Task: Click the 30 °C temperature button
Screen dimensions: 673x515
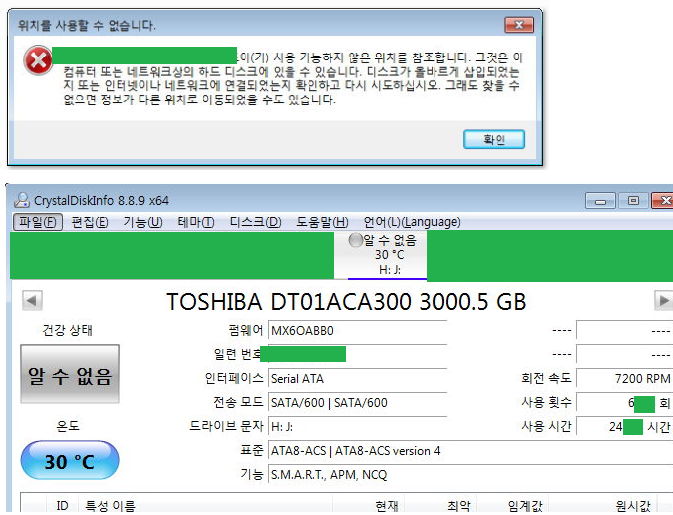Action: [x=70, y=460]
